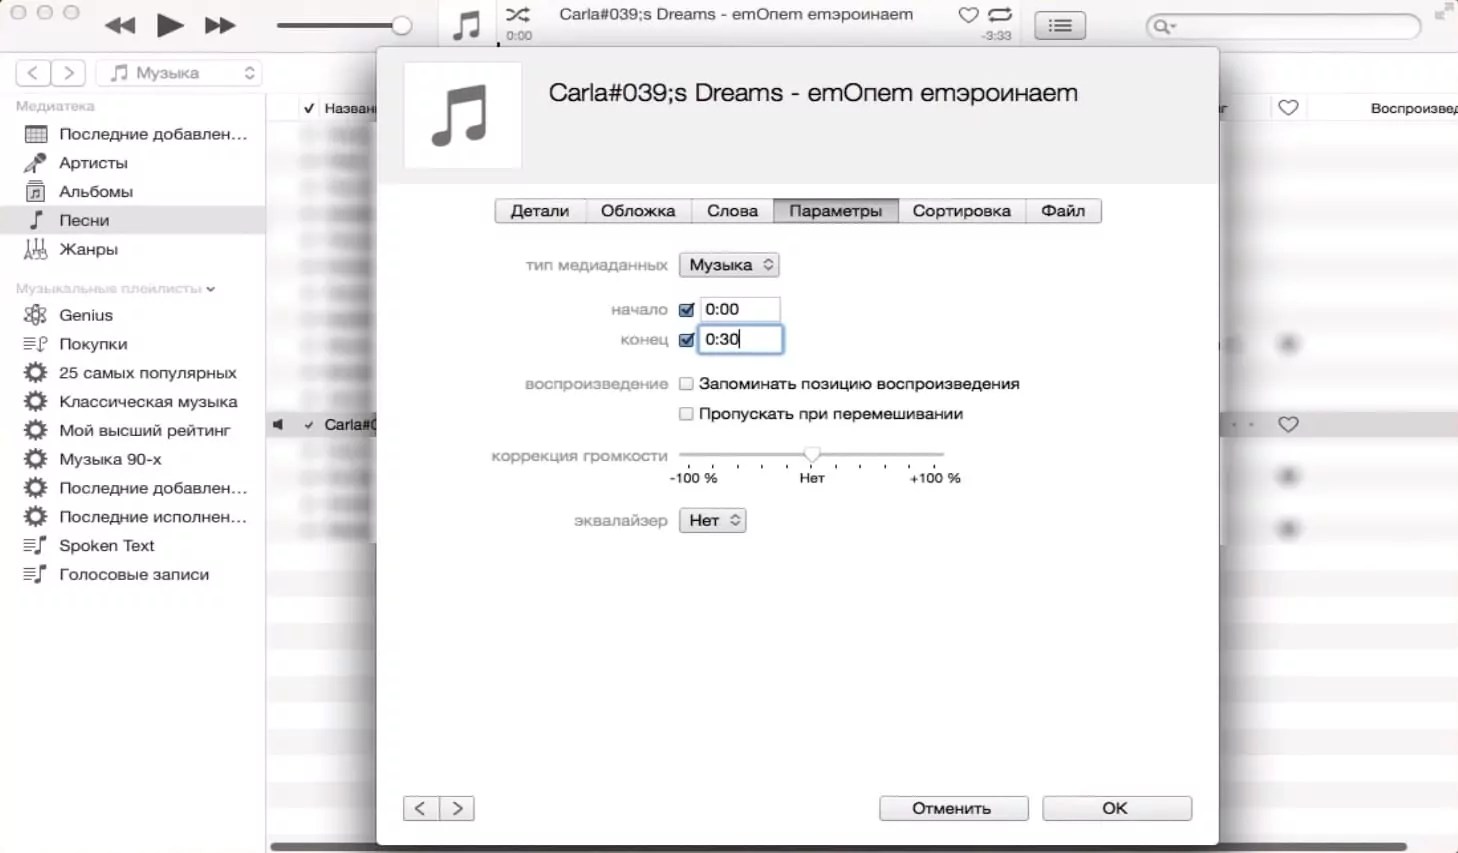Viewport: 1458px width, 853px height.
Task: Switch to the Обложка tab
Action: pyautogui.click(x=638, y=211)
